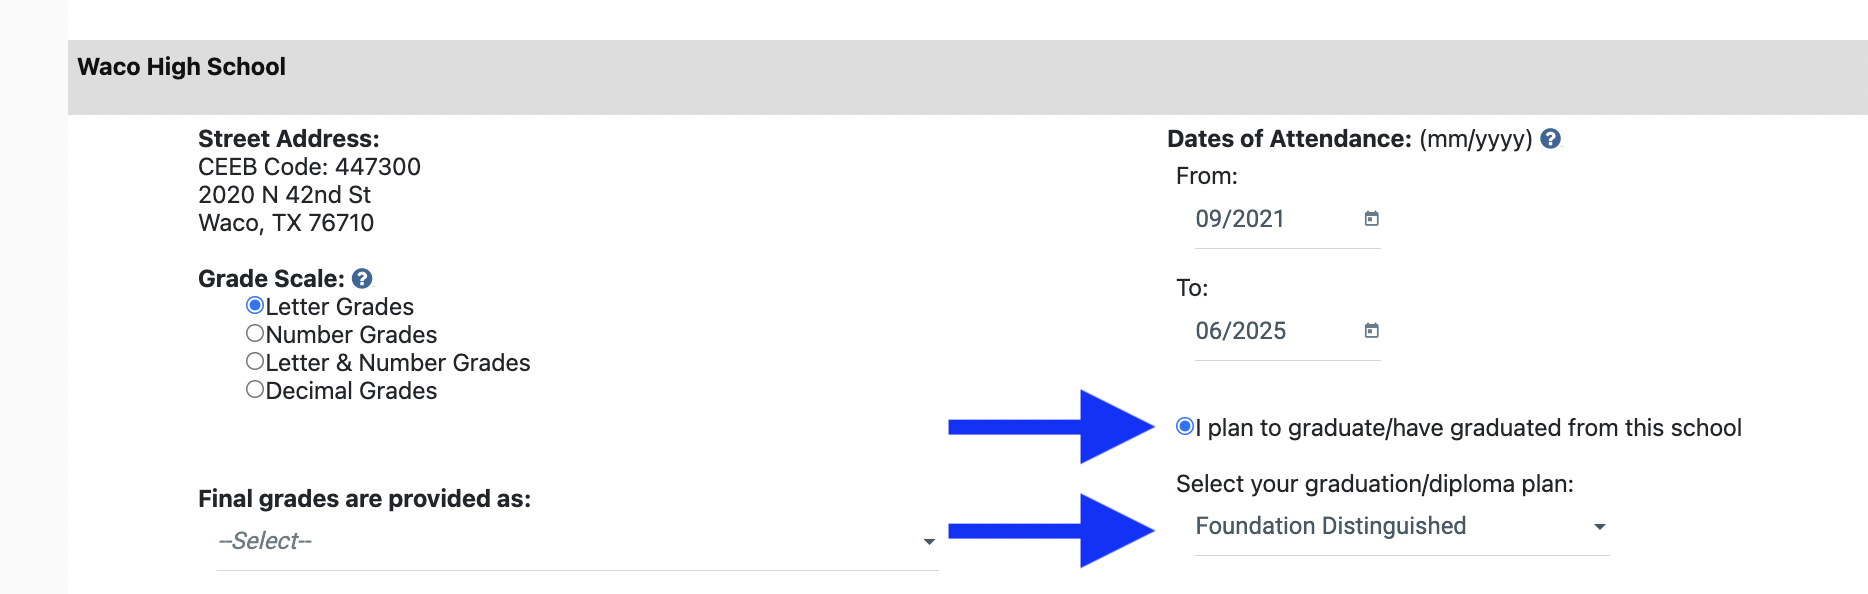Toggle the plan to graduate radio button
This screenshot has width=1868, height=594.
(x=1185, y=427)
